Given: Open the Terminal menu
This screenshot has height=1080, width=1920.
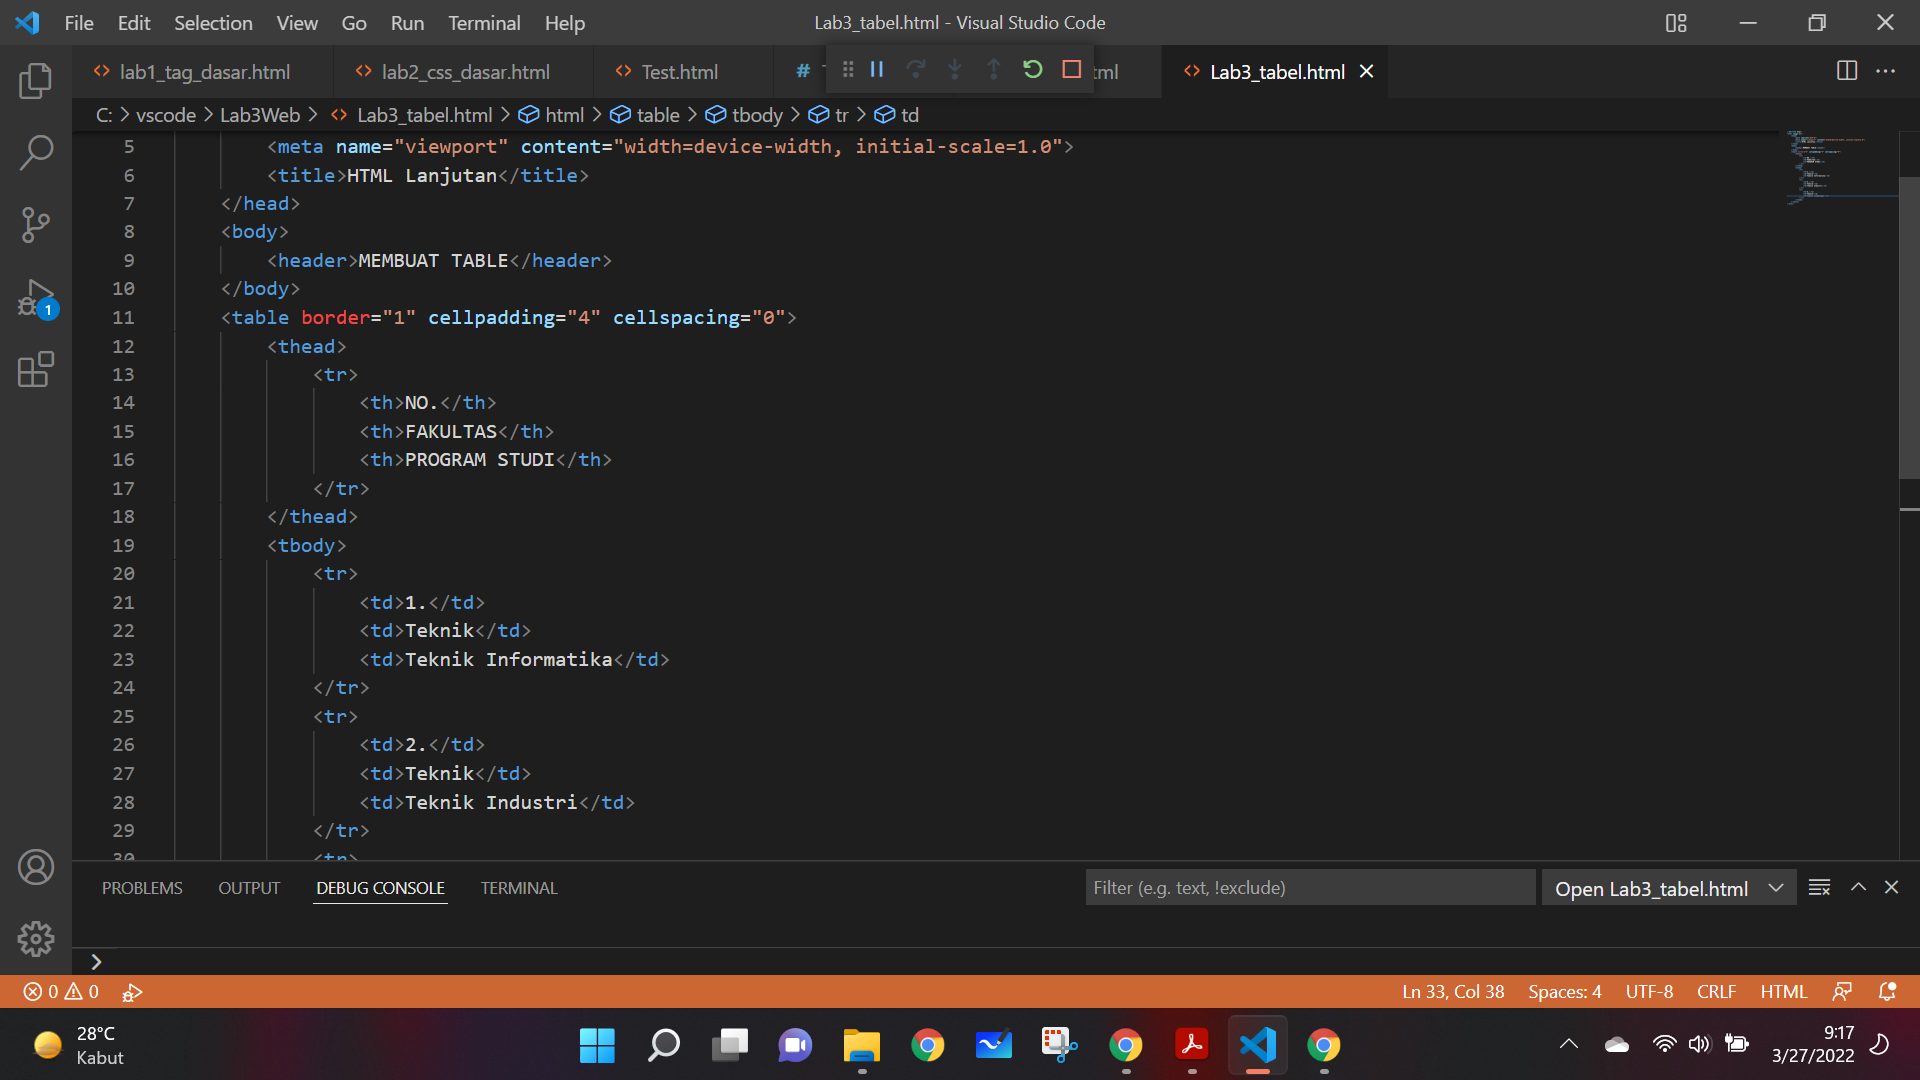Looking at the screenshot, I should click(484, 22).
